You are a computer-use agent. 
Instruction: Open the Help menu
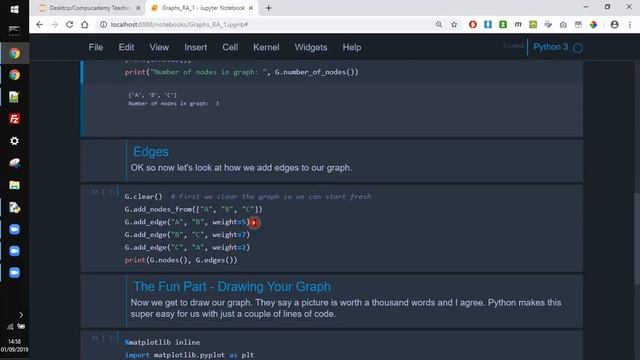(x=351, y=47)
